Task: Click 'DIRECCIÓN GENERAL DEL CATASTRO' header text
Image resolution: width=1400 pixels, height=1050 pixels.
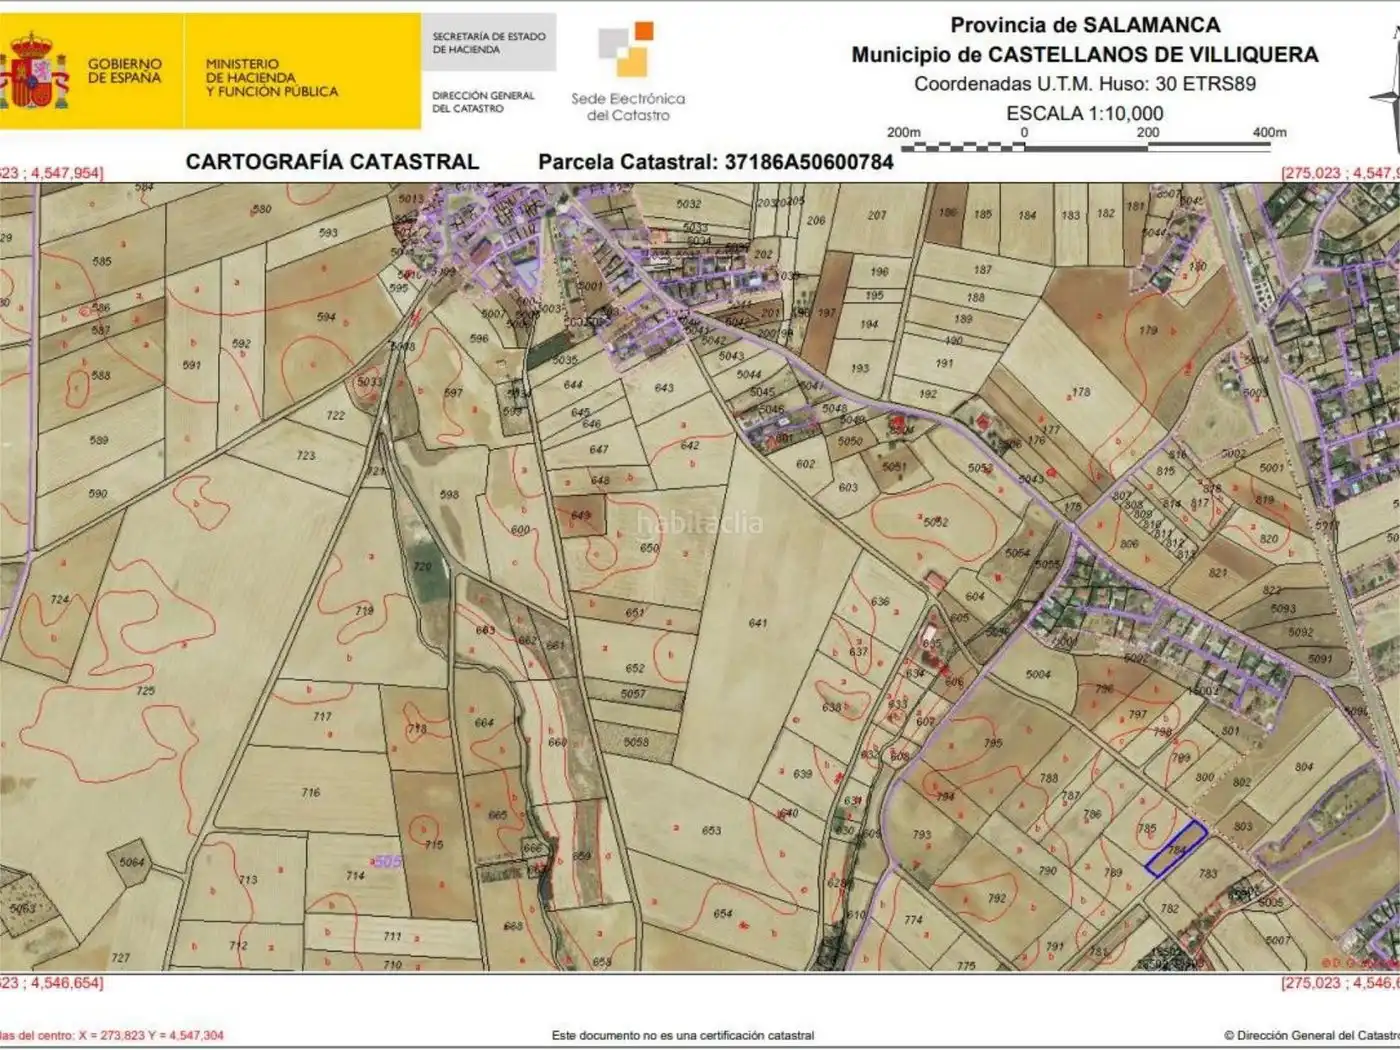Action: click(483, 101)
